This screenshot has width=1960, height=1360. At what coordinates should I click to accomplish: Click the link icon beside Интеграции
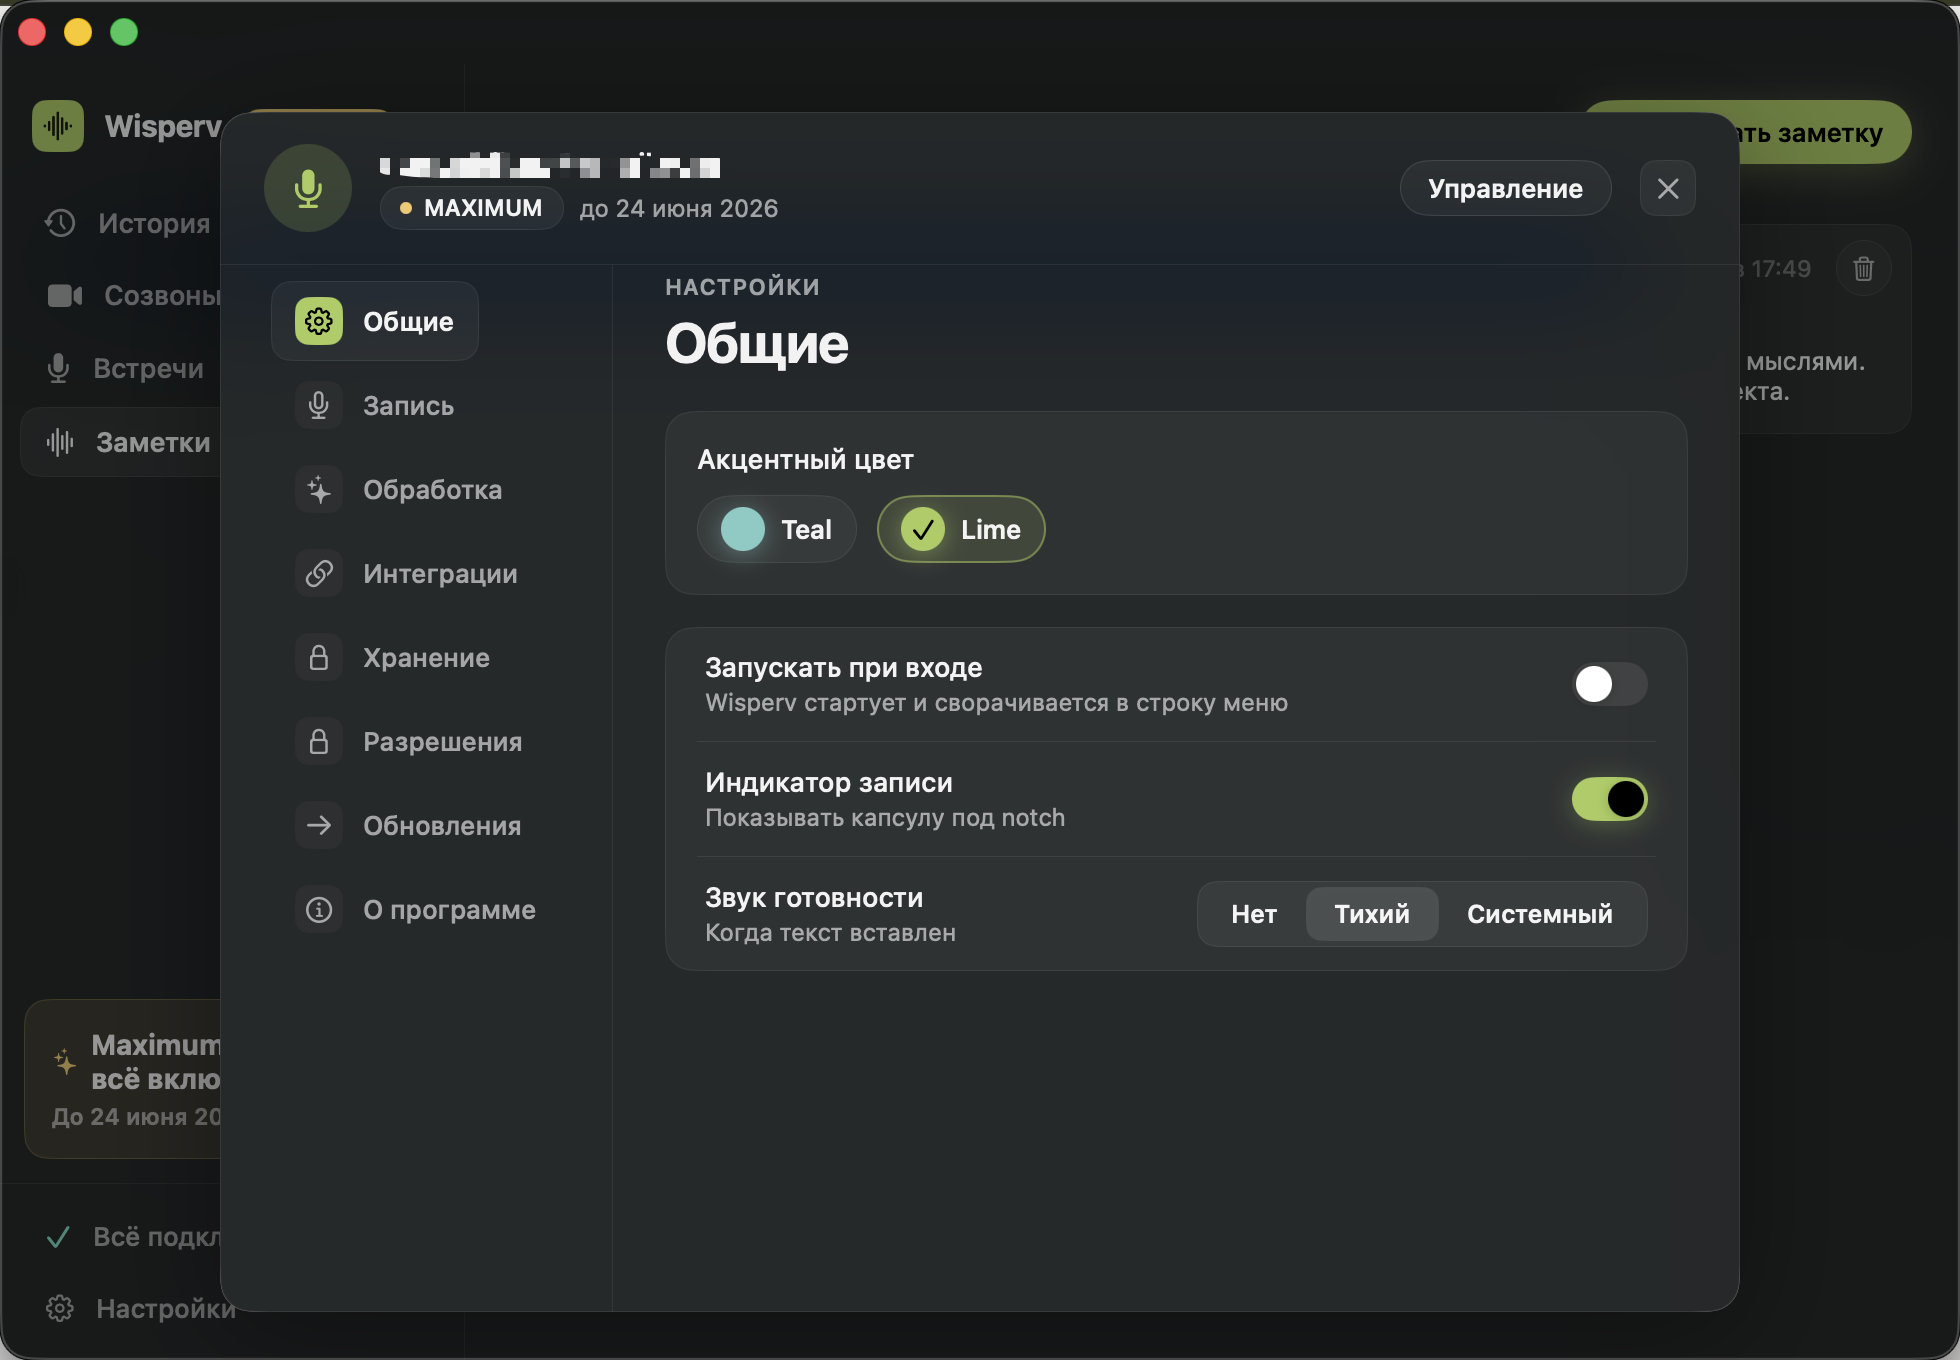click(x=319, y=573)
